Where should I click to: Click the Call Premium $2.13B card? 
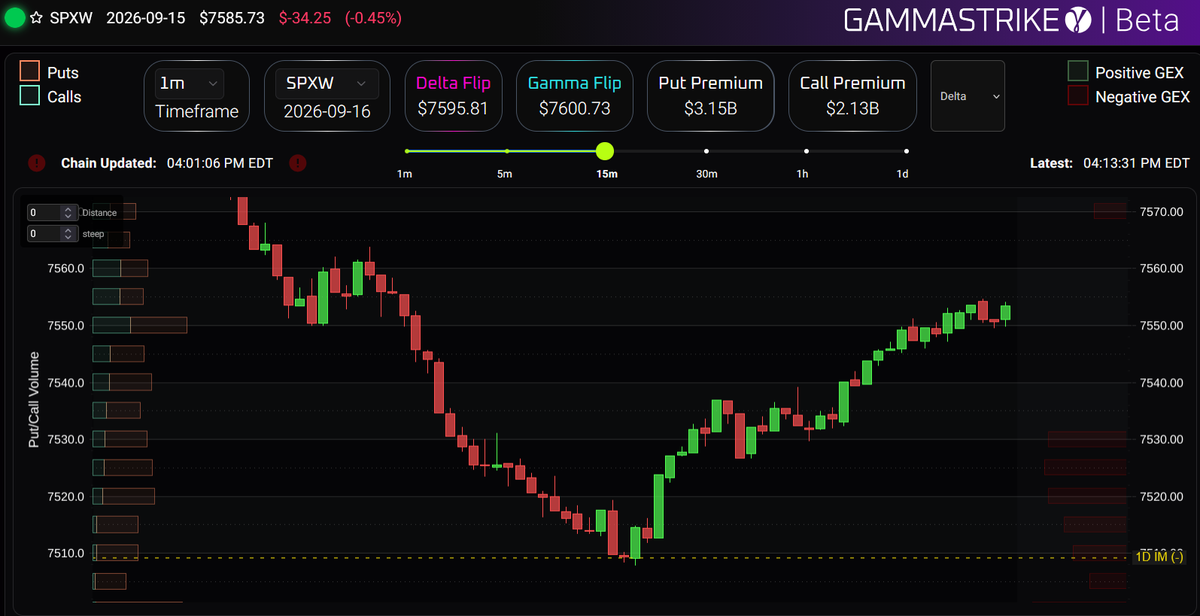852,96
